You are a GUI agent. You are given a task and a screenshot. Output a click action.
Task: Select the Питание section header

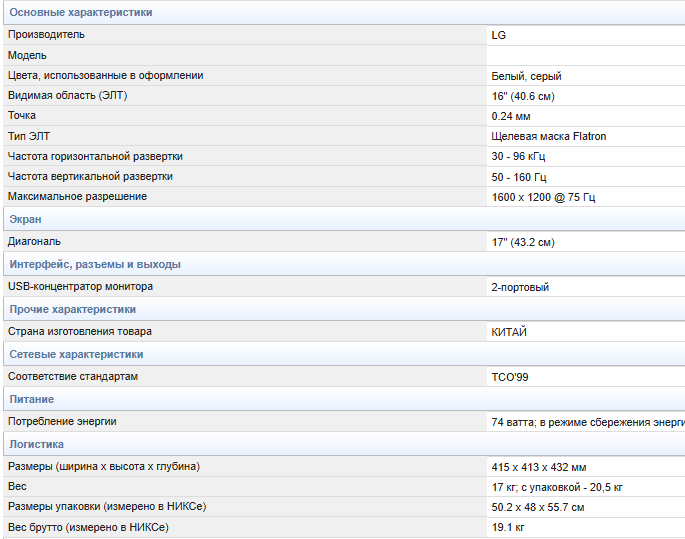[31, 399]
